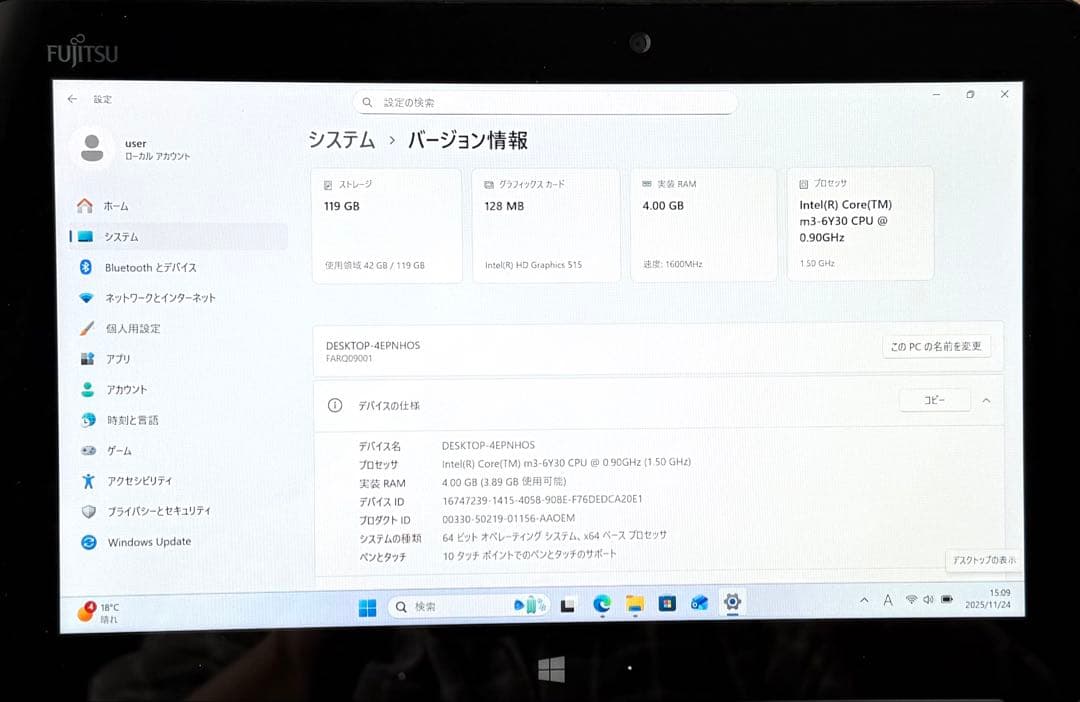The image size is (1080, 702).
Task: Click the Wi-Fi icon in system tray
Action: (912, 599)
